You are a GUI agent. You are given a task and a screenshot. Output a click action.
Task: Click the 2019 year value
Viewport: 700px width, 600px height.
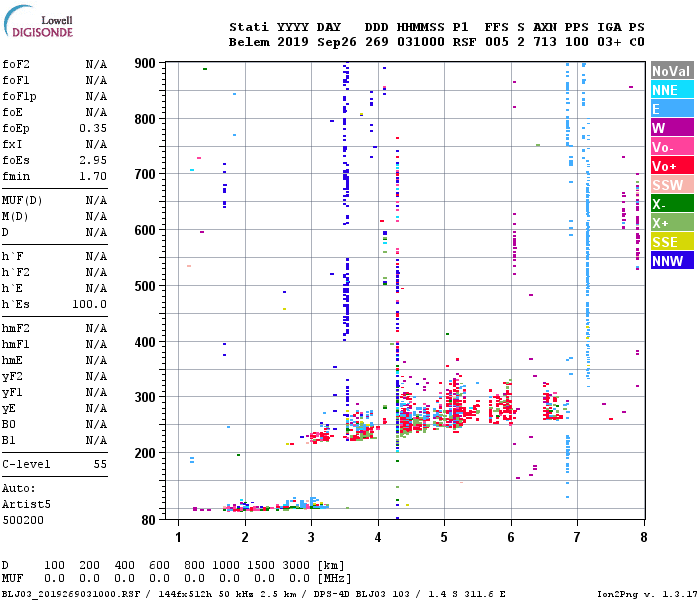293,42
